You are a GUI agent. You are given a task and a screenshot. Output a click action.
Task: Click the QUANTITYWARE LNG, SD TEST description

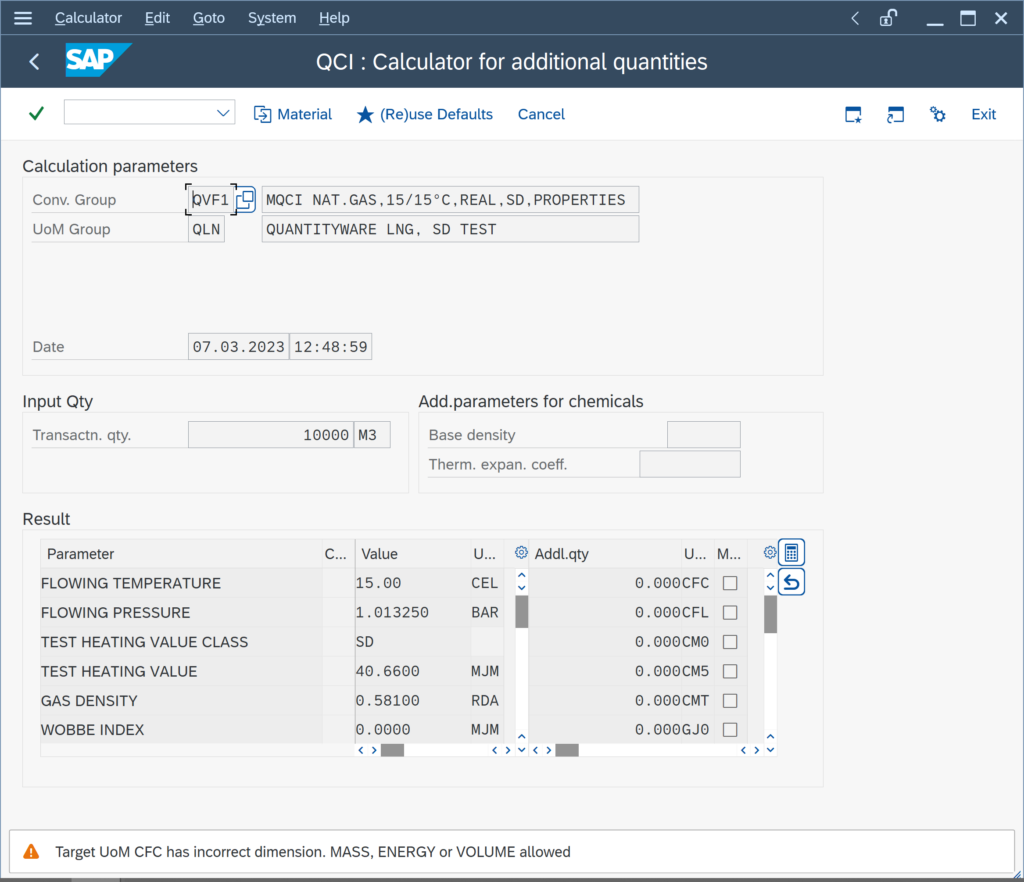click(x=450, y=229)
